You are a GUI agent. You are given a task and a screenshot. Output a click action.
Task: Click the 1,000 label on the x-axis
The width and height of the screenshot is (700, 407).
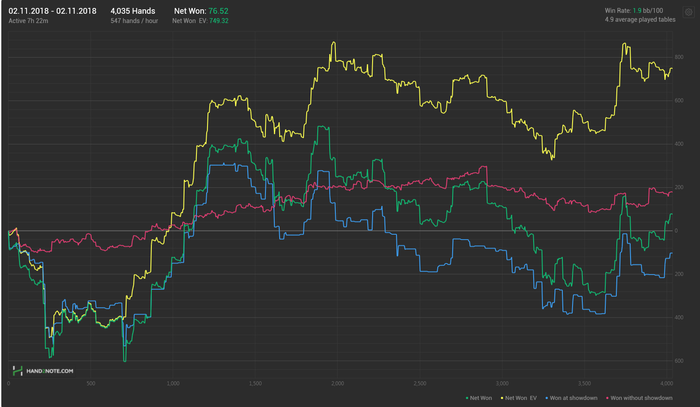(x=173, y=383)
